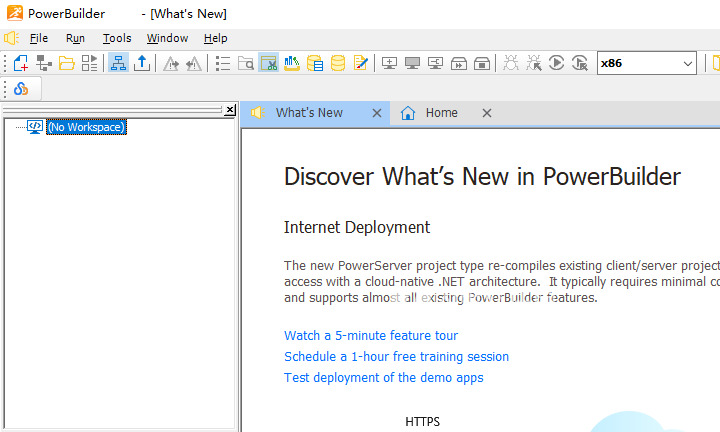This screenshot has height=432, width=720.
Task: Click the Stop build box icon
Action: point(482,63)
